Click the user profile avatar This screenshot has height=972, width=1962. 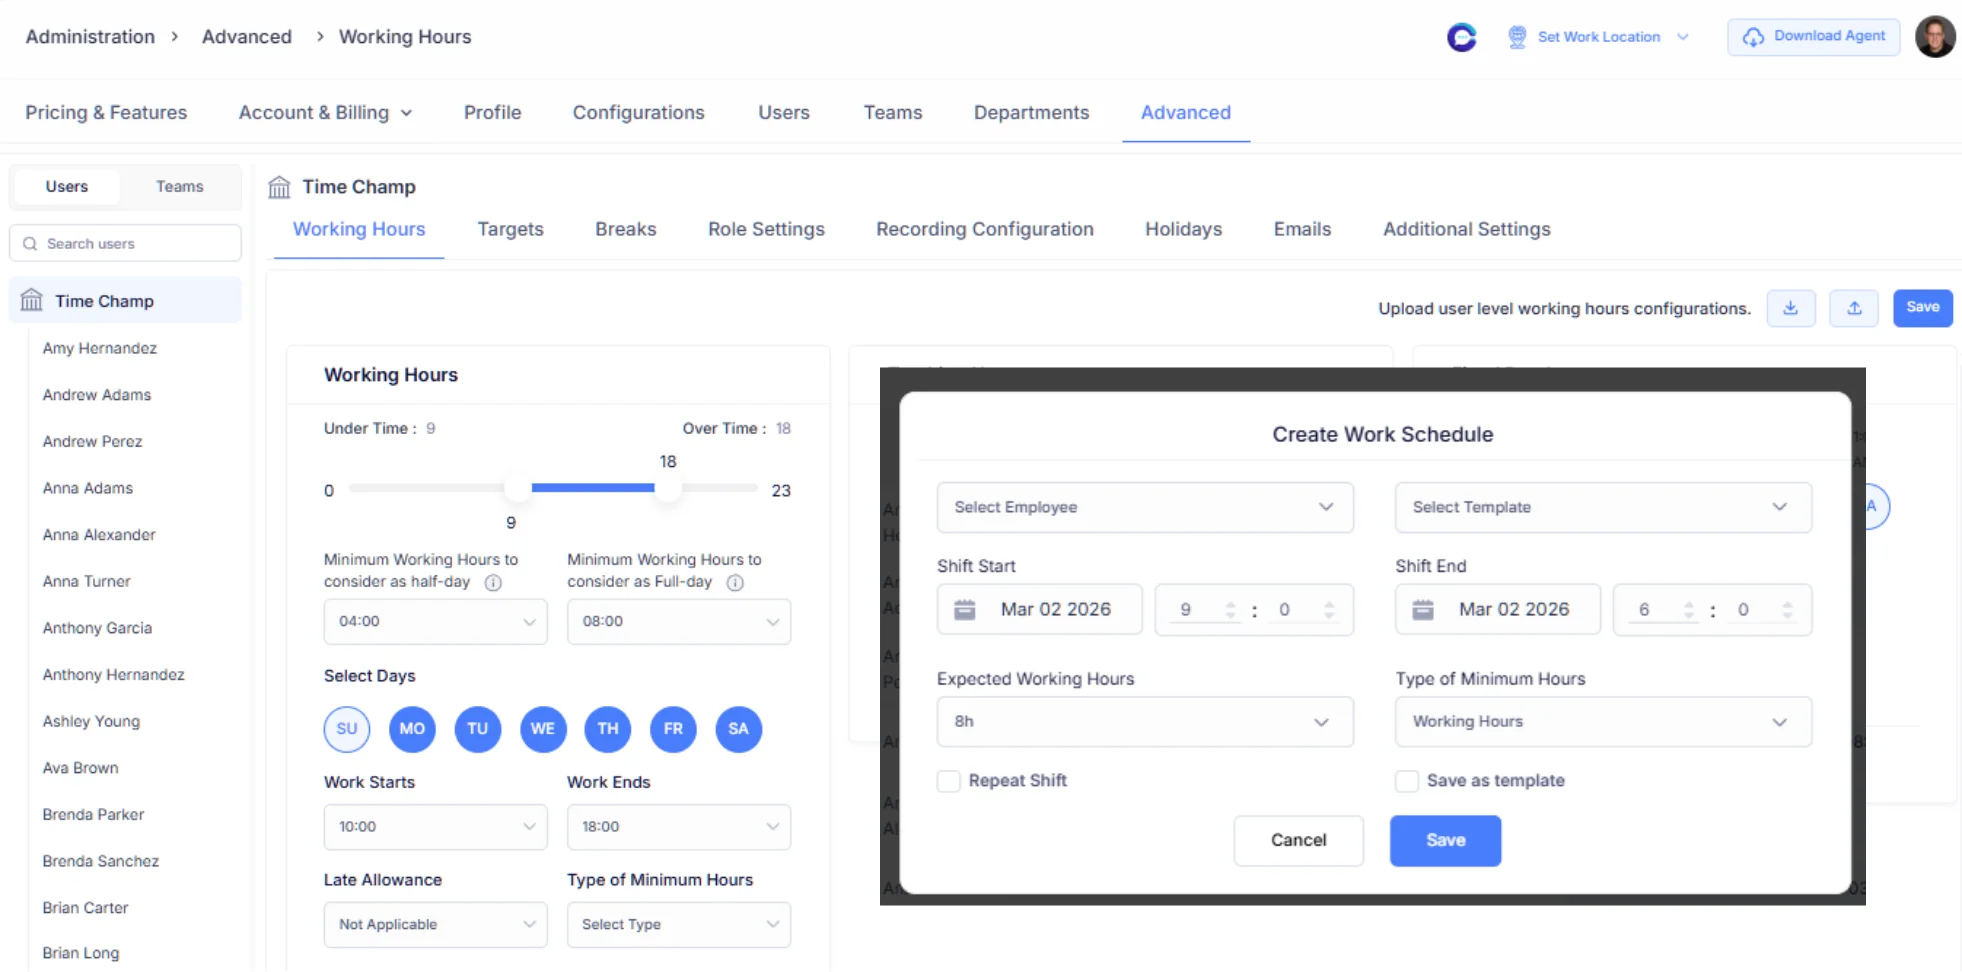[x=1936, y=36]
